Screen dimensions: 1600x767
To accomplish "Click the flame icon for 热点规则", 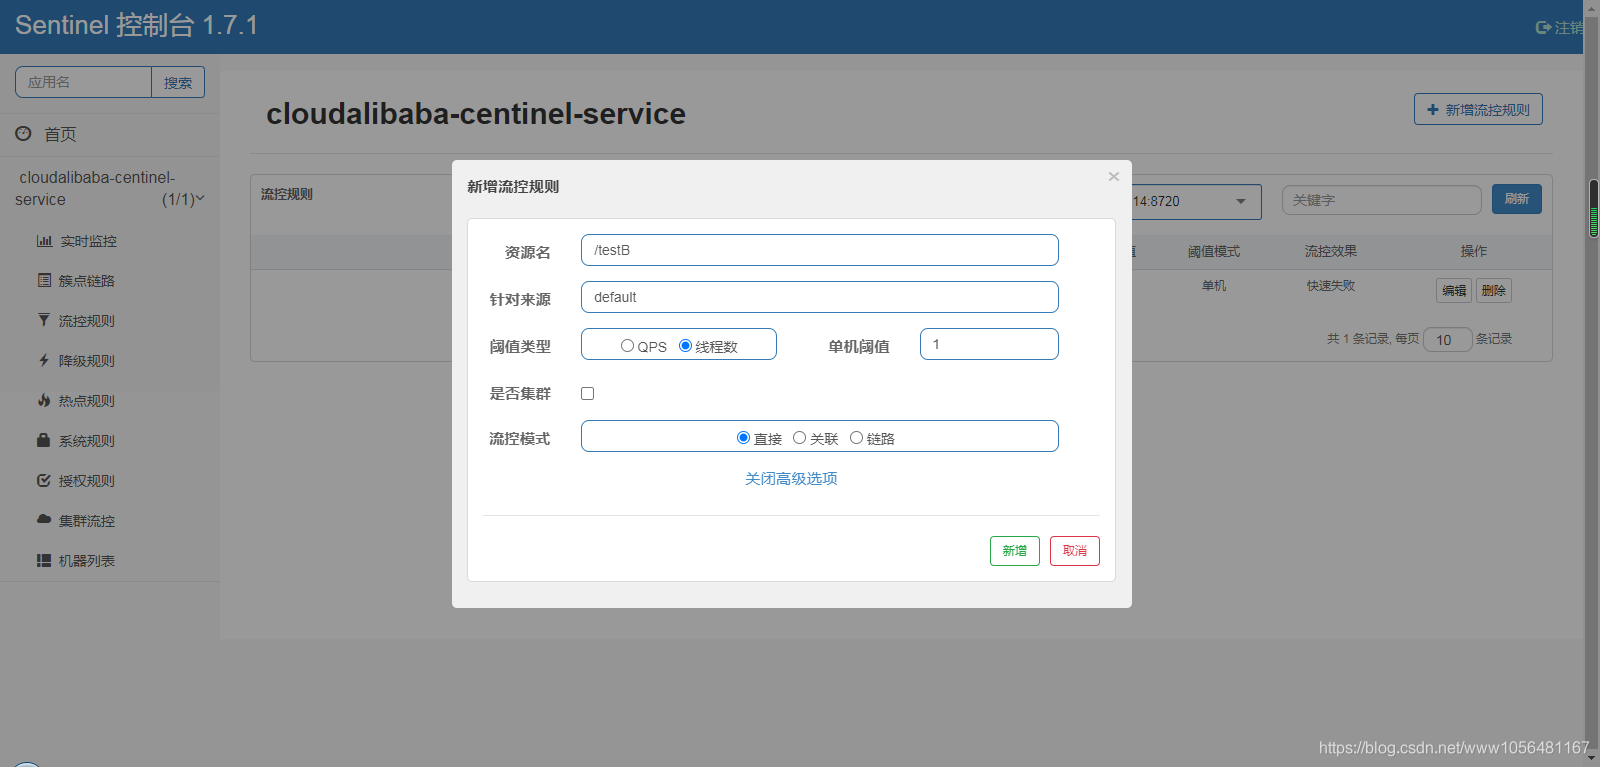I will tap(44, 400).
